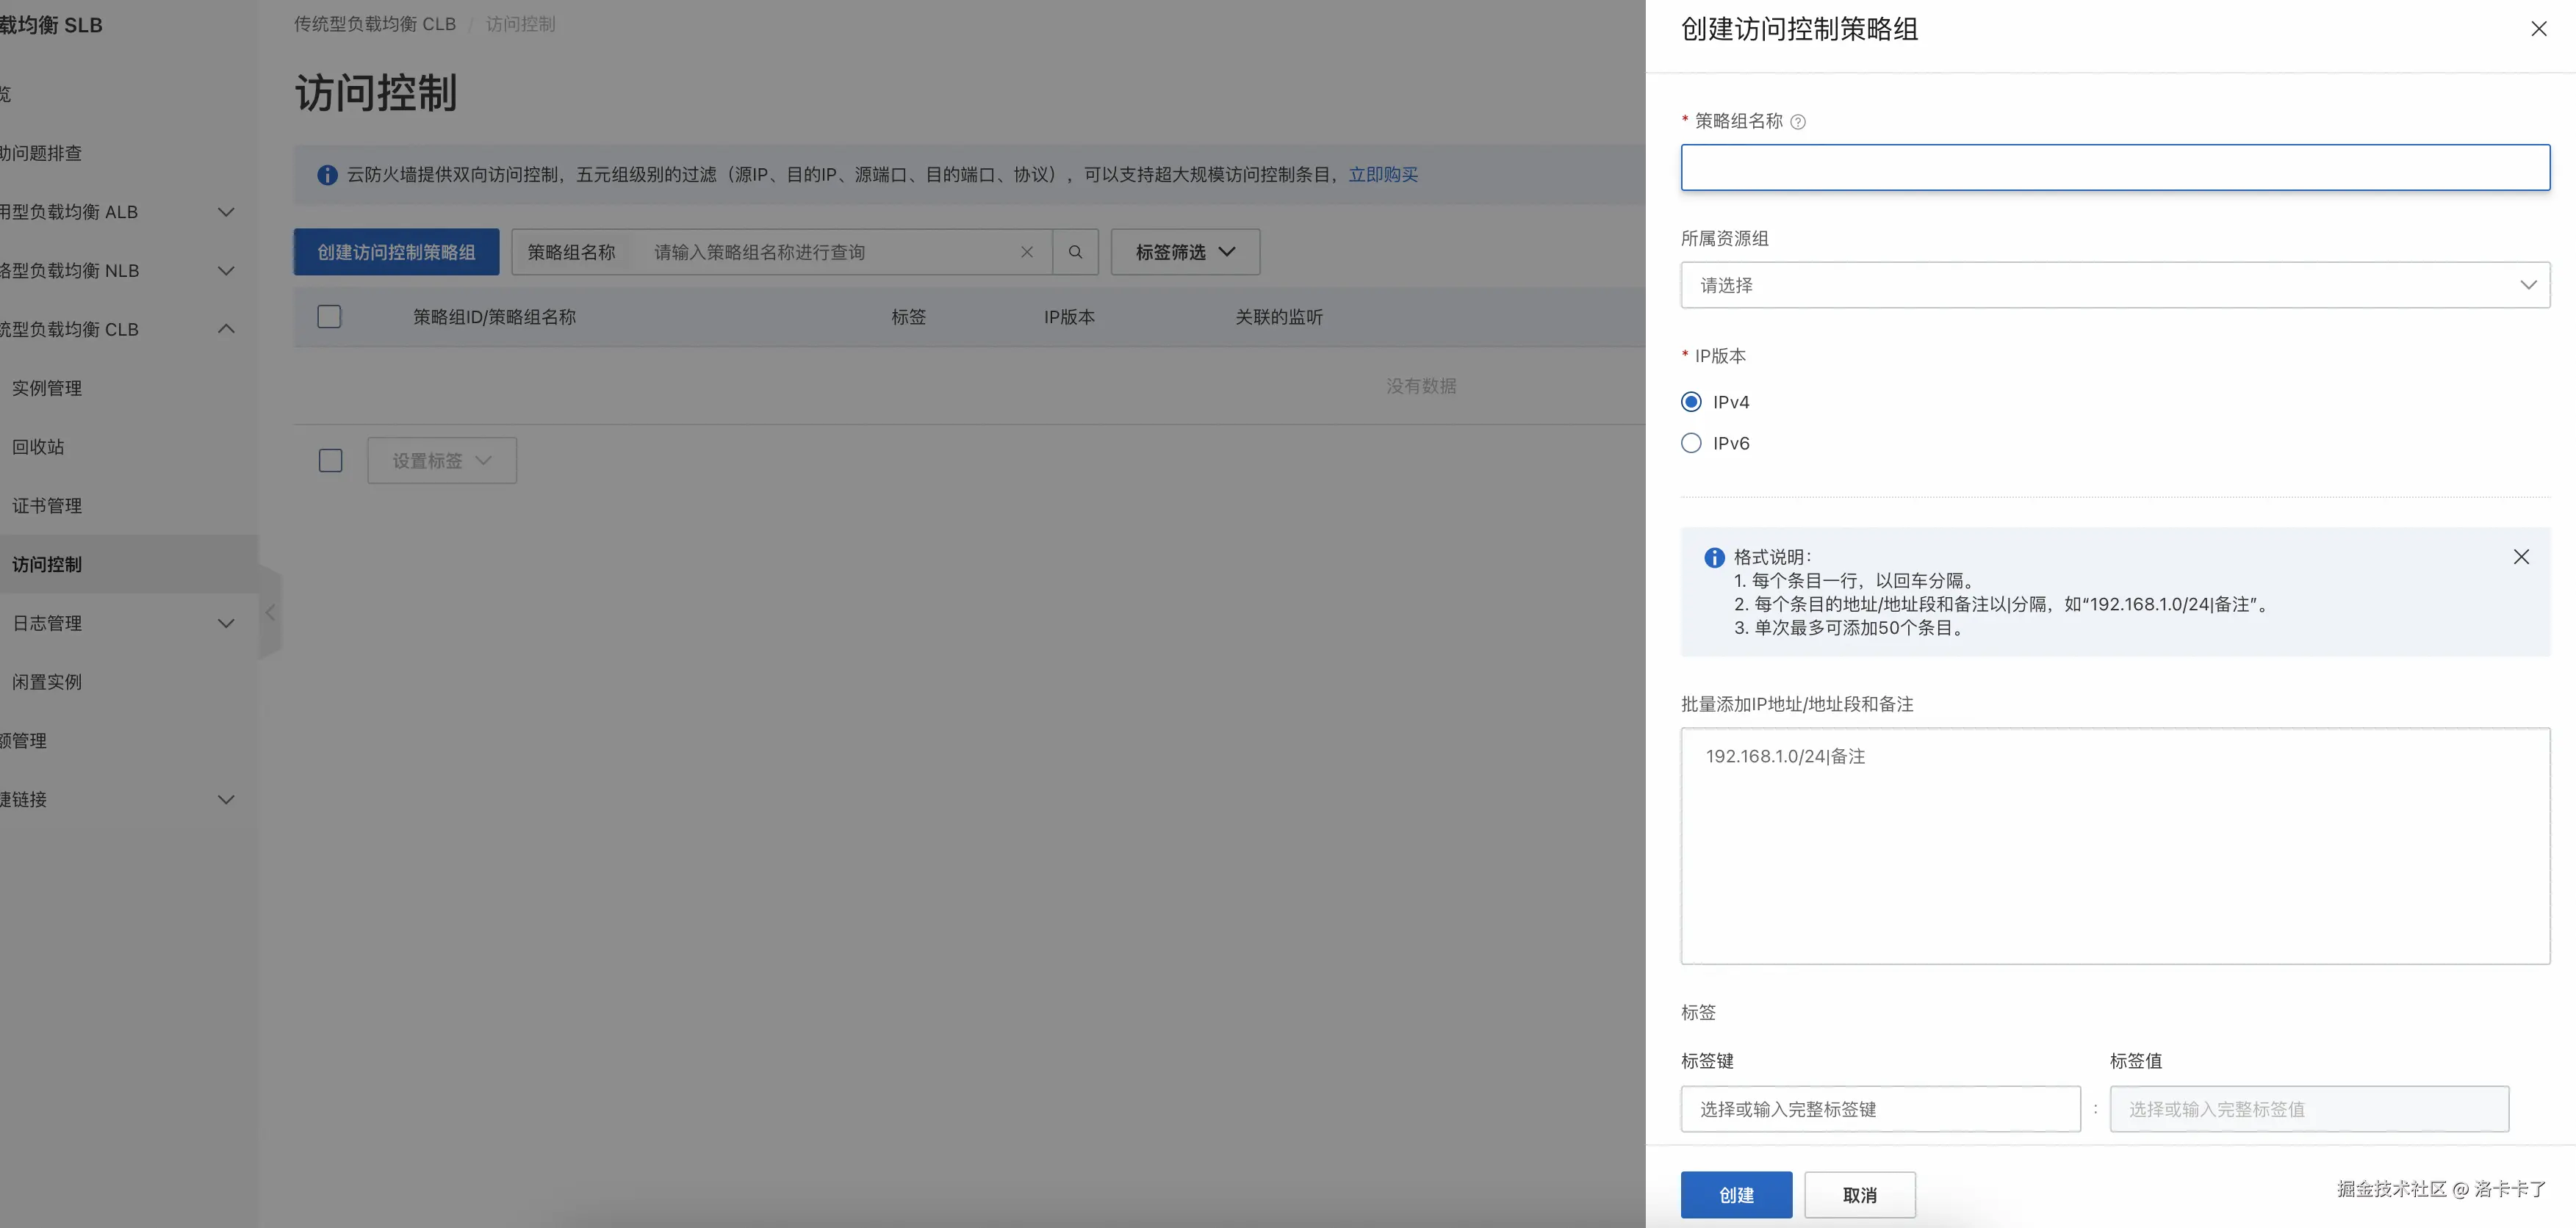Open 实例管理 in the sidebar
2576x1228 pixels.
point(47,388)
